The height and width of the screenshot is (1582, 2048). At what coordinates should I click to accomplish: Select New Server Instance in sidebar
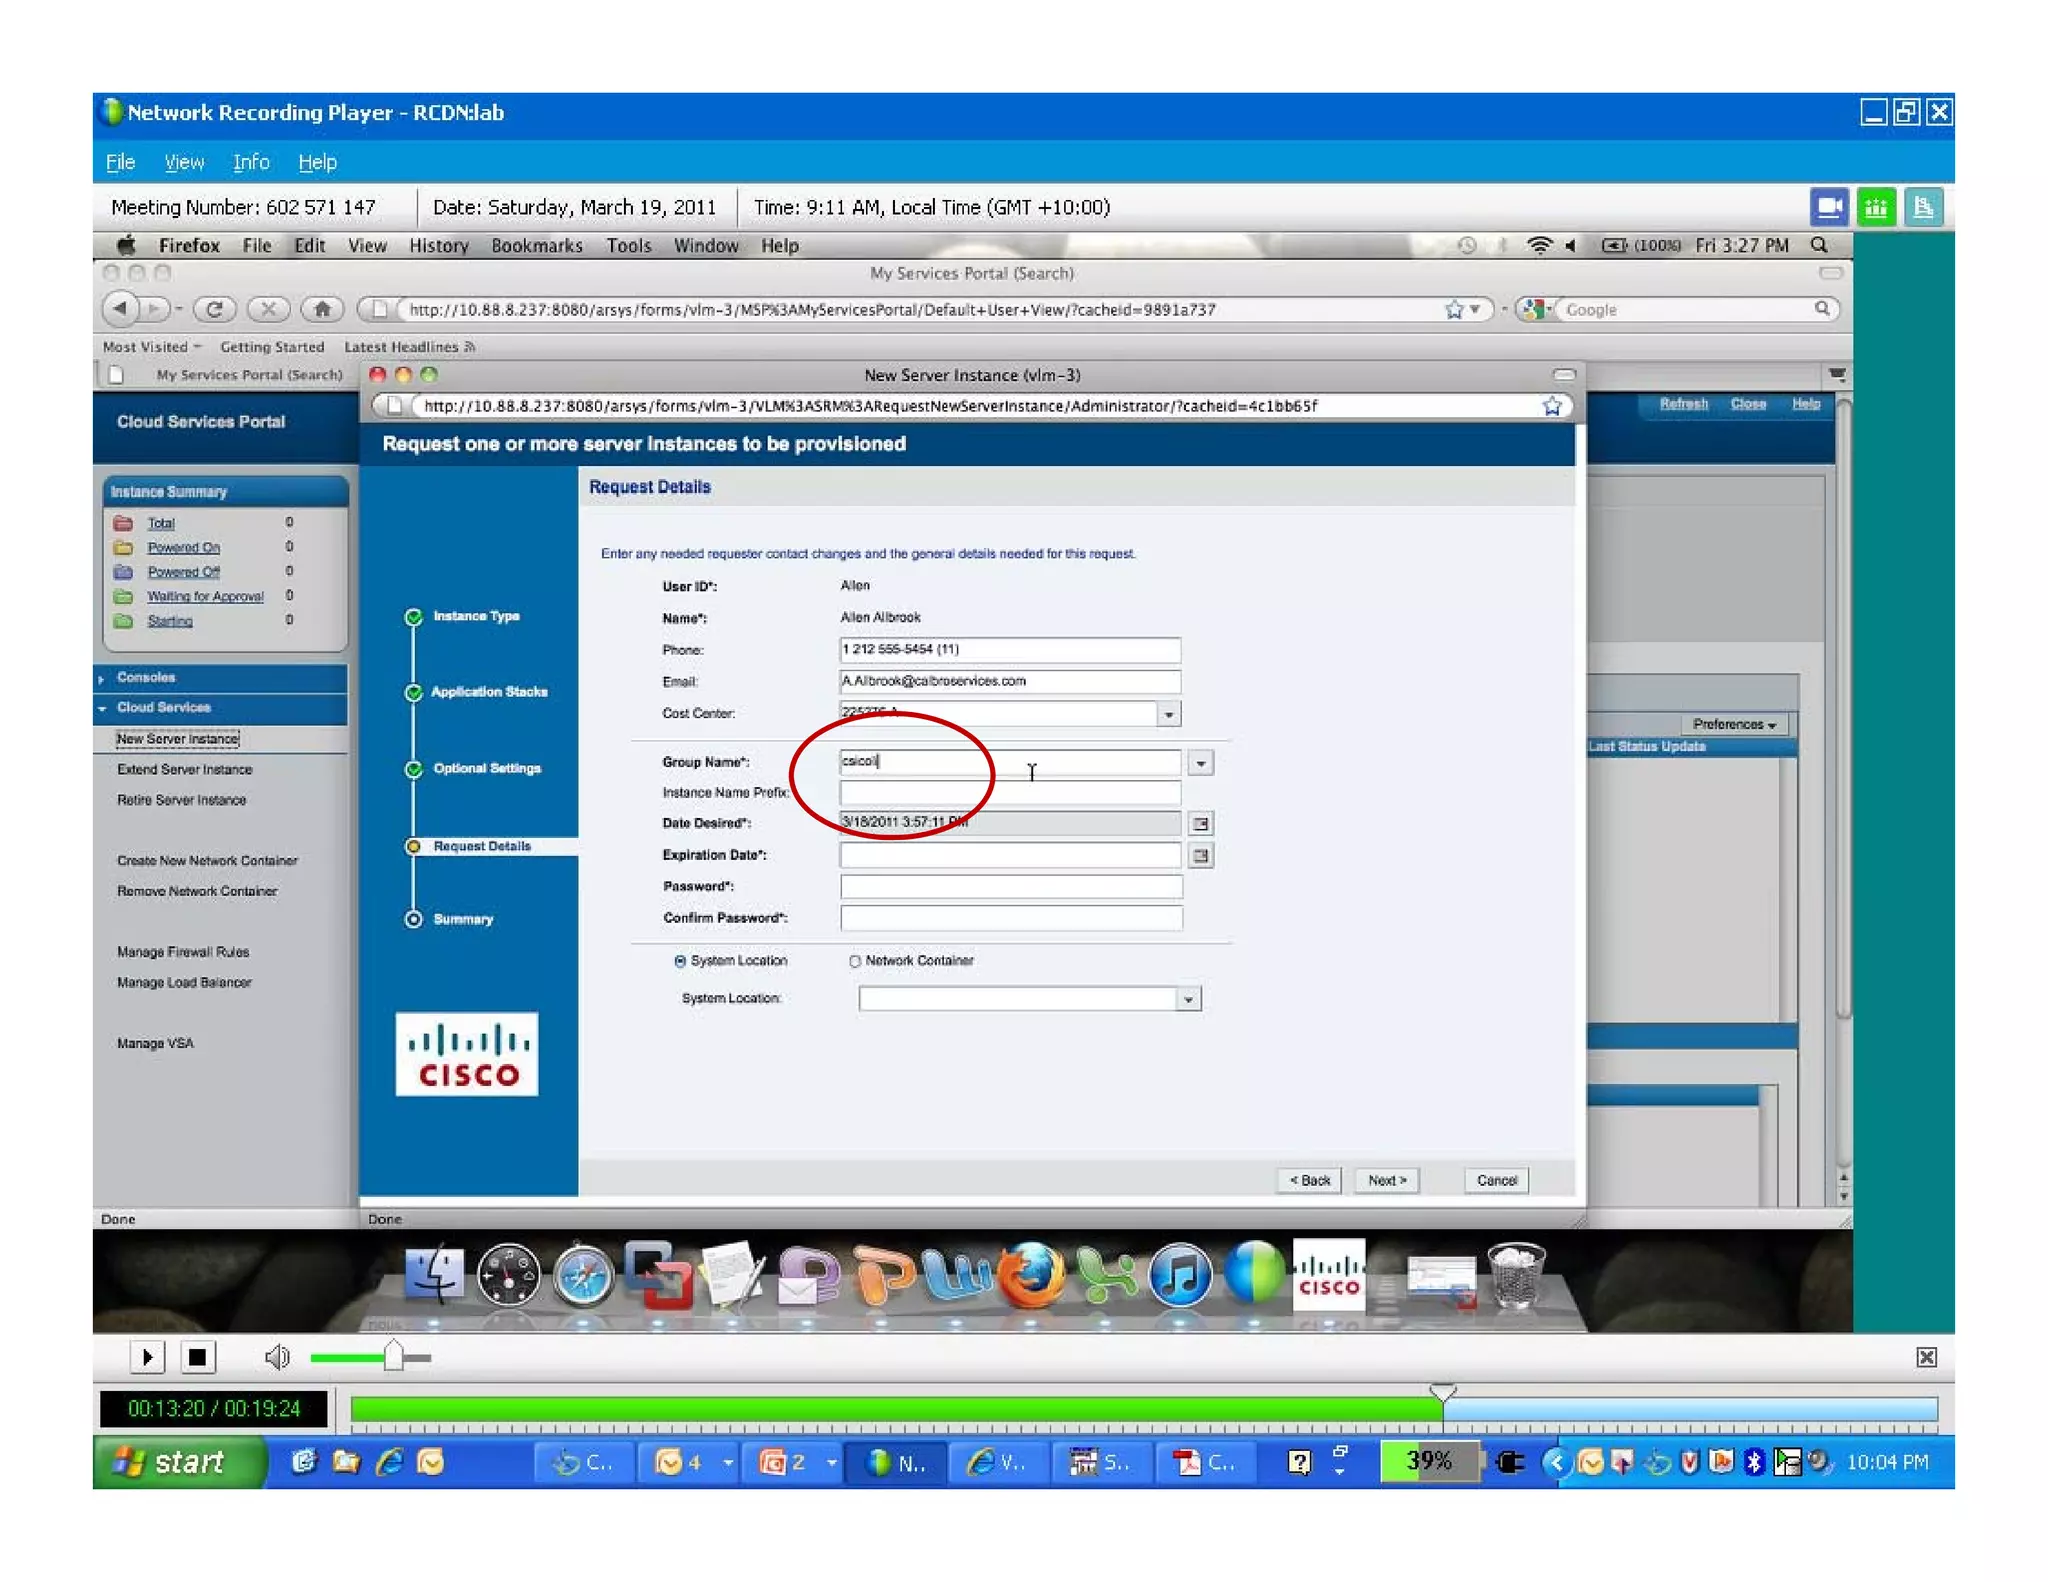click(x=178, y=739)
